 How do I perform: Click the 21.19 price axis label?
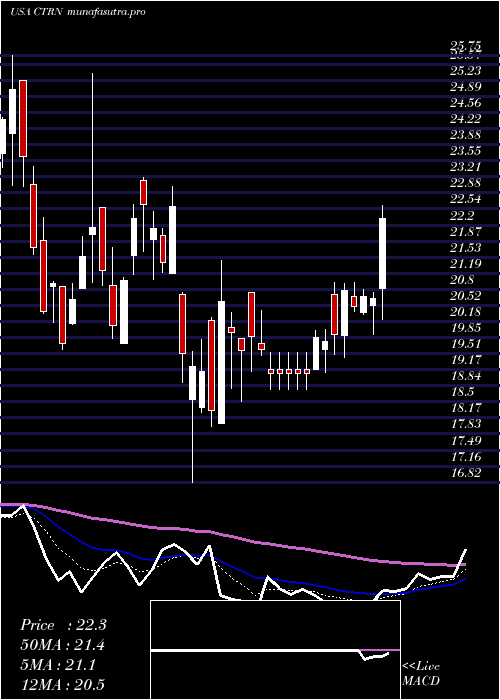466,264
